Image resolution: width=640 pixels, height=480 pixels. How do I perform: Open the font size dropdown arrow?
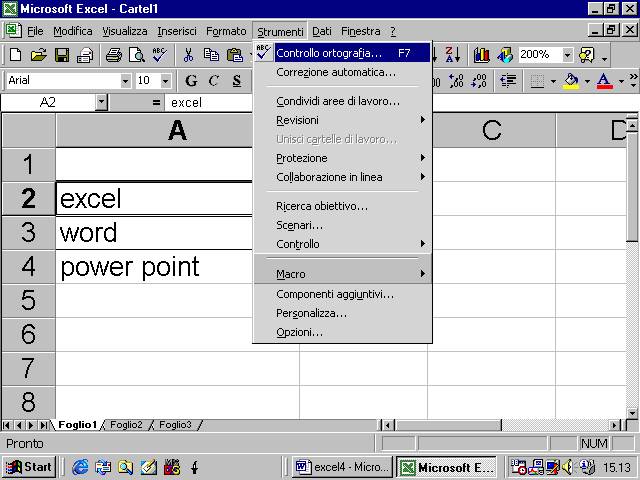pos(165,81)
